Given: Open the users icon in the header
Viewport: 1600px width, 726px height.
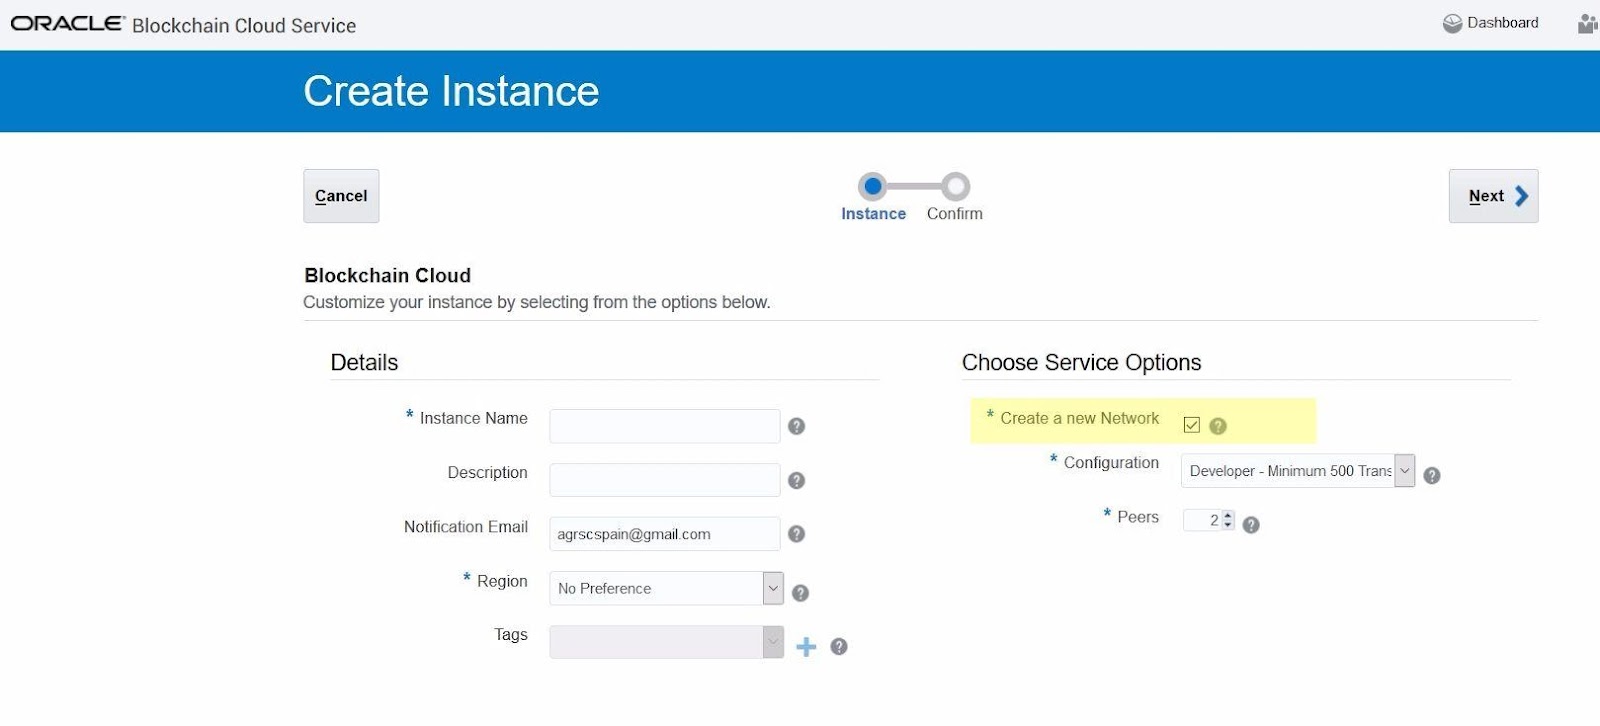Looking at the screenshot, I should click(x=1588, y=23).
